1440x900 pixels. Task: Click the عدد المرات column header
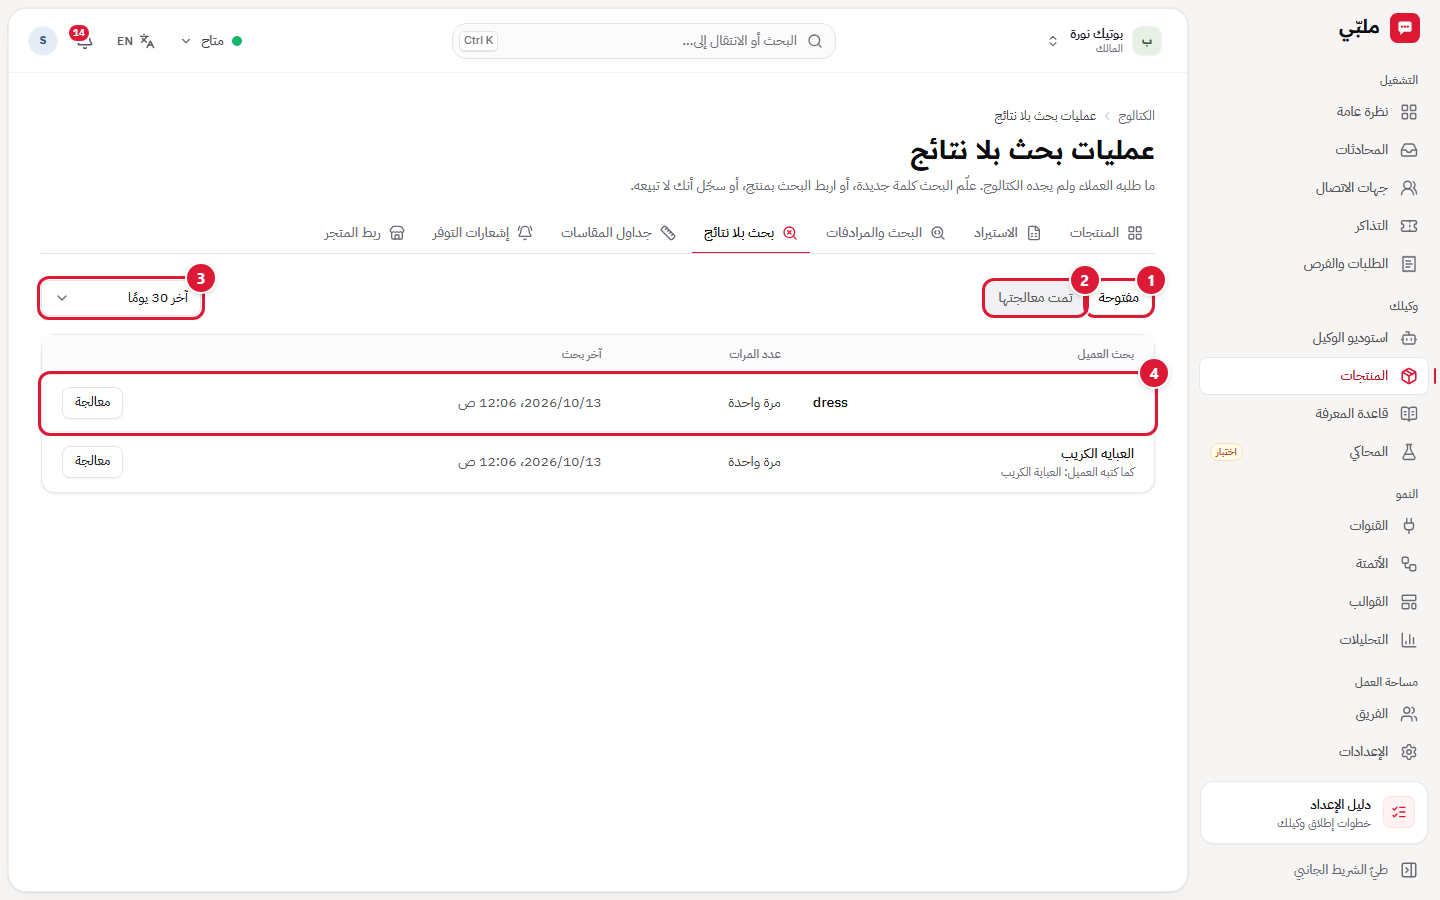(755, 354)
